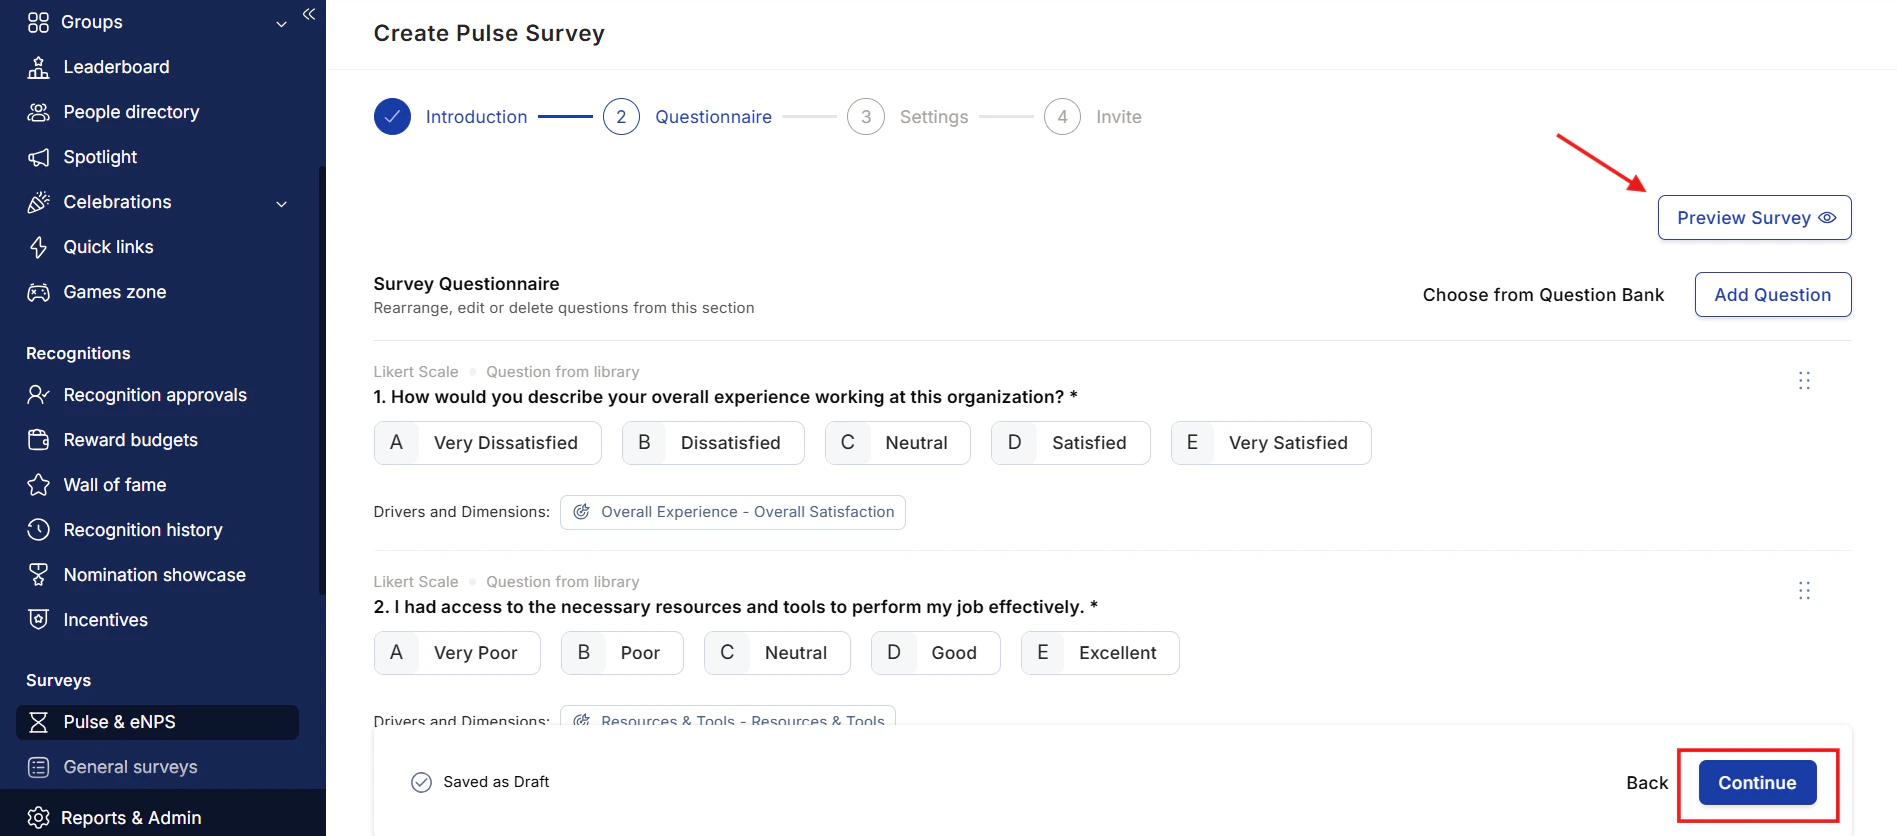The height and width of the screenshot is (836, 1897).
Task: Click the Survey Questionnaire heading
Action: [466, 284]
